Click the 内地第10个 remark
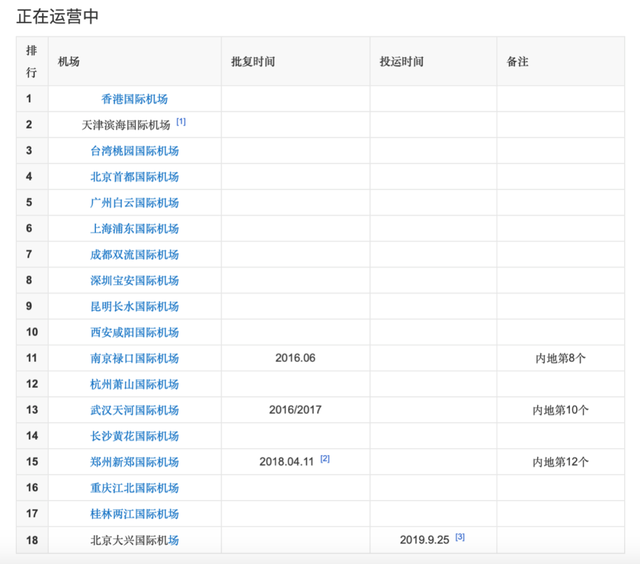This screenshot has height=564, width=640. [x=560, y=410]
